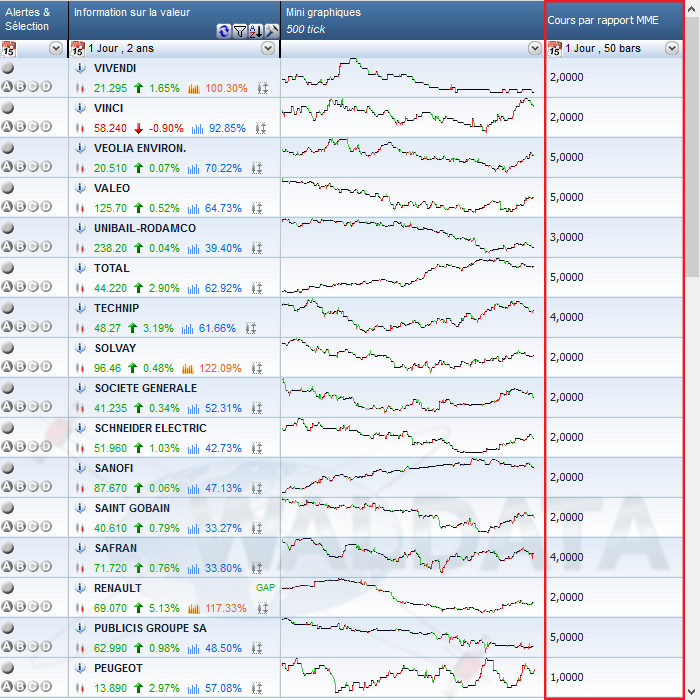The height and width of the screenshot is (700, 700).
Task: Click the chart icon at end of SAFRAN row
Action: (257, 568)
